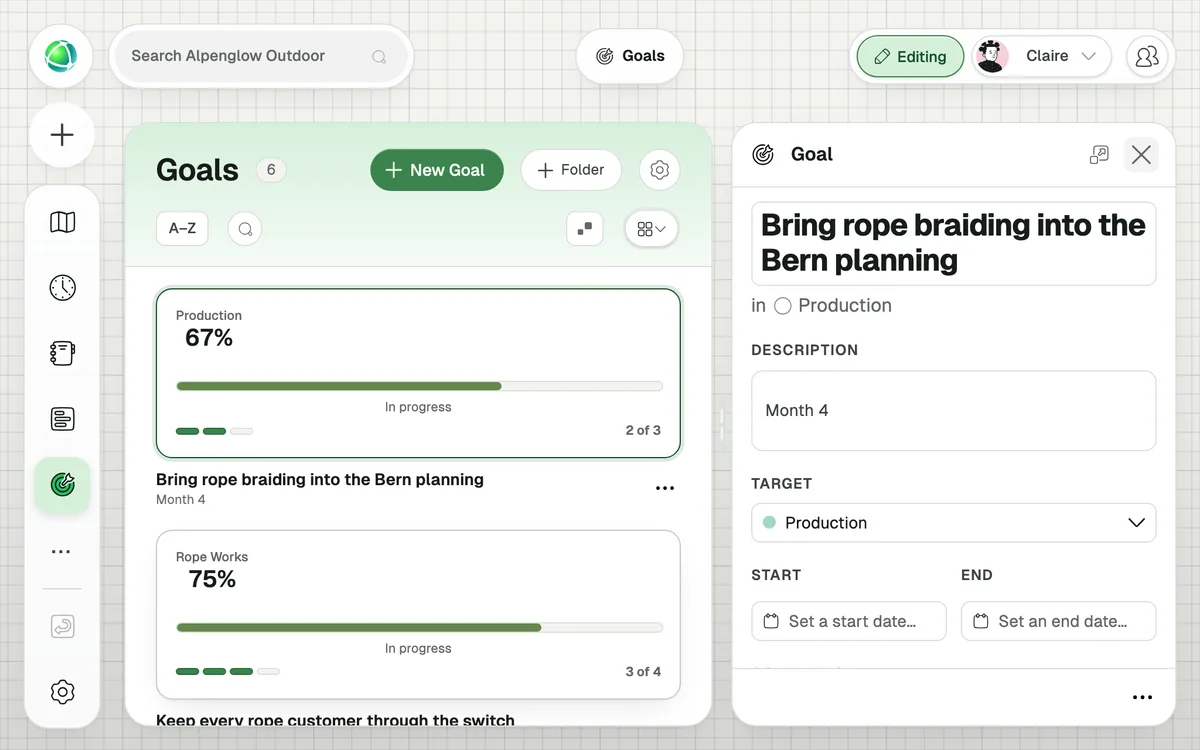
Task: Click the Search Alpenglow Outdoor field
Action: pyautogui.click(x=261, y=56)
